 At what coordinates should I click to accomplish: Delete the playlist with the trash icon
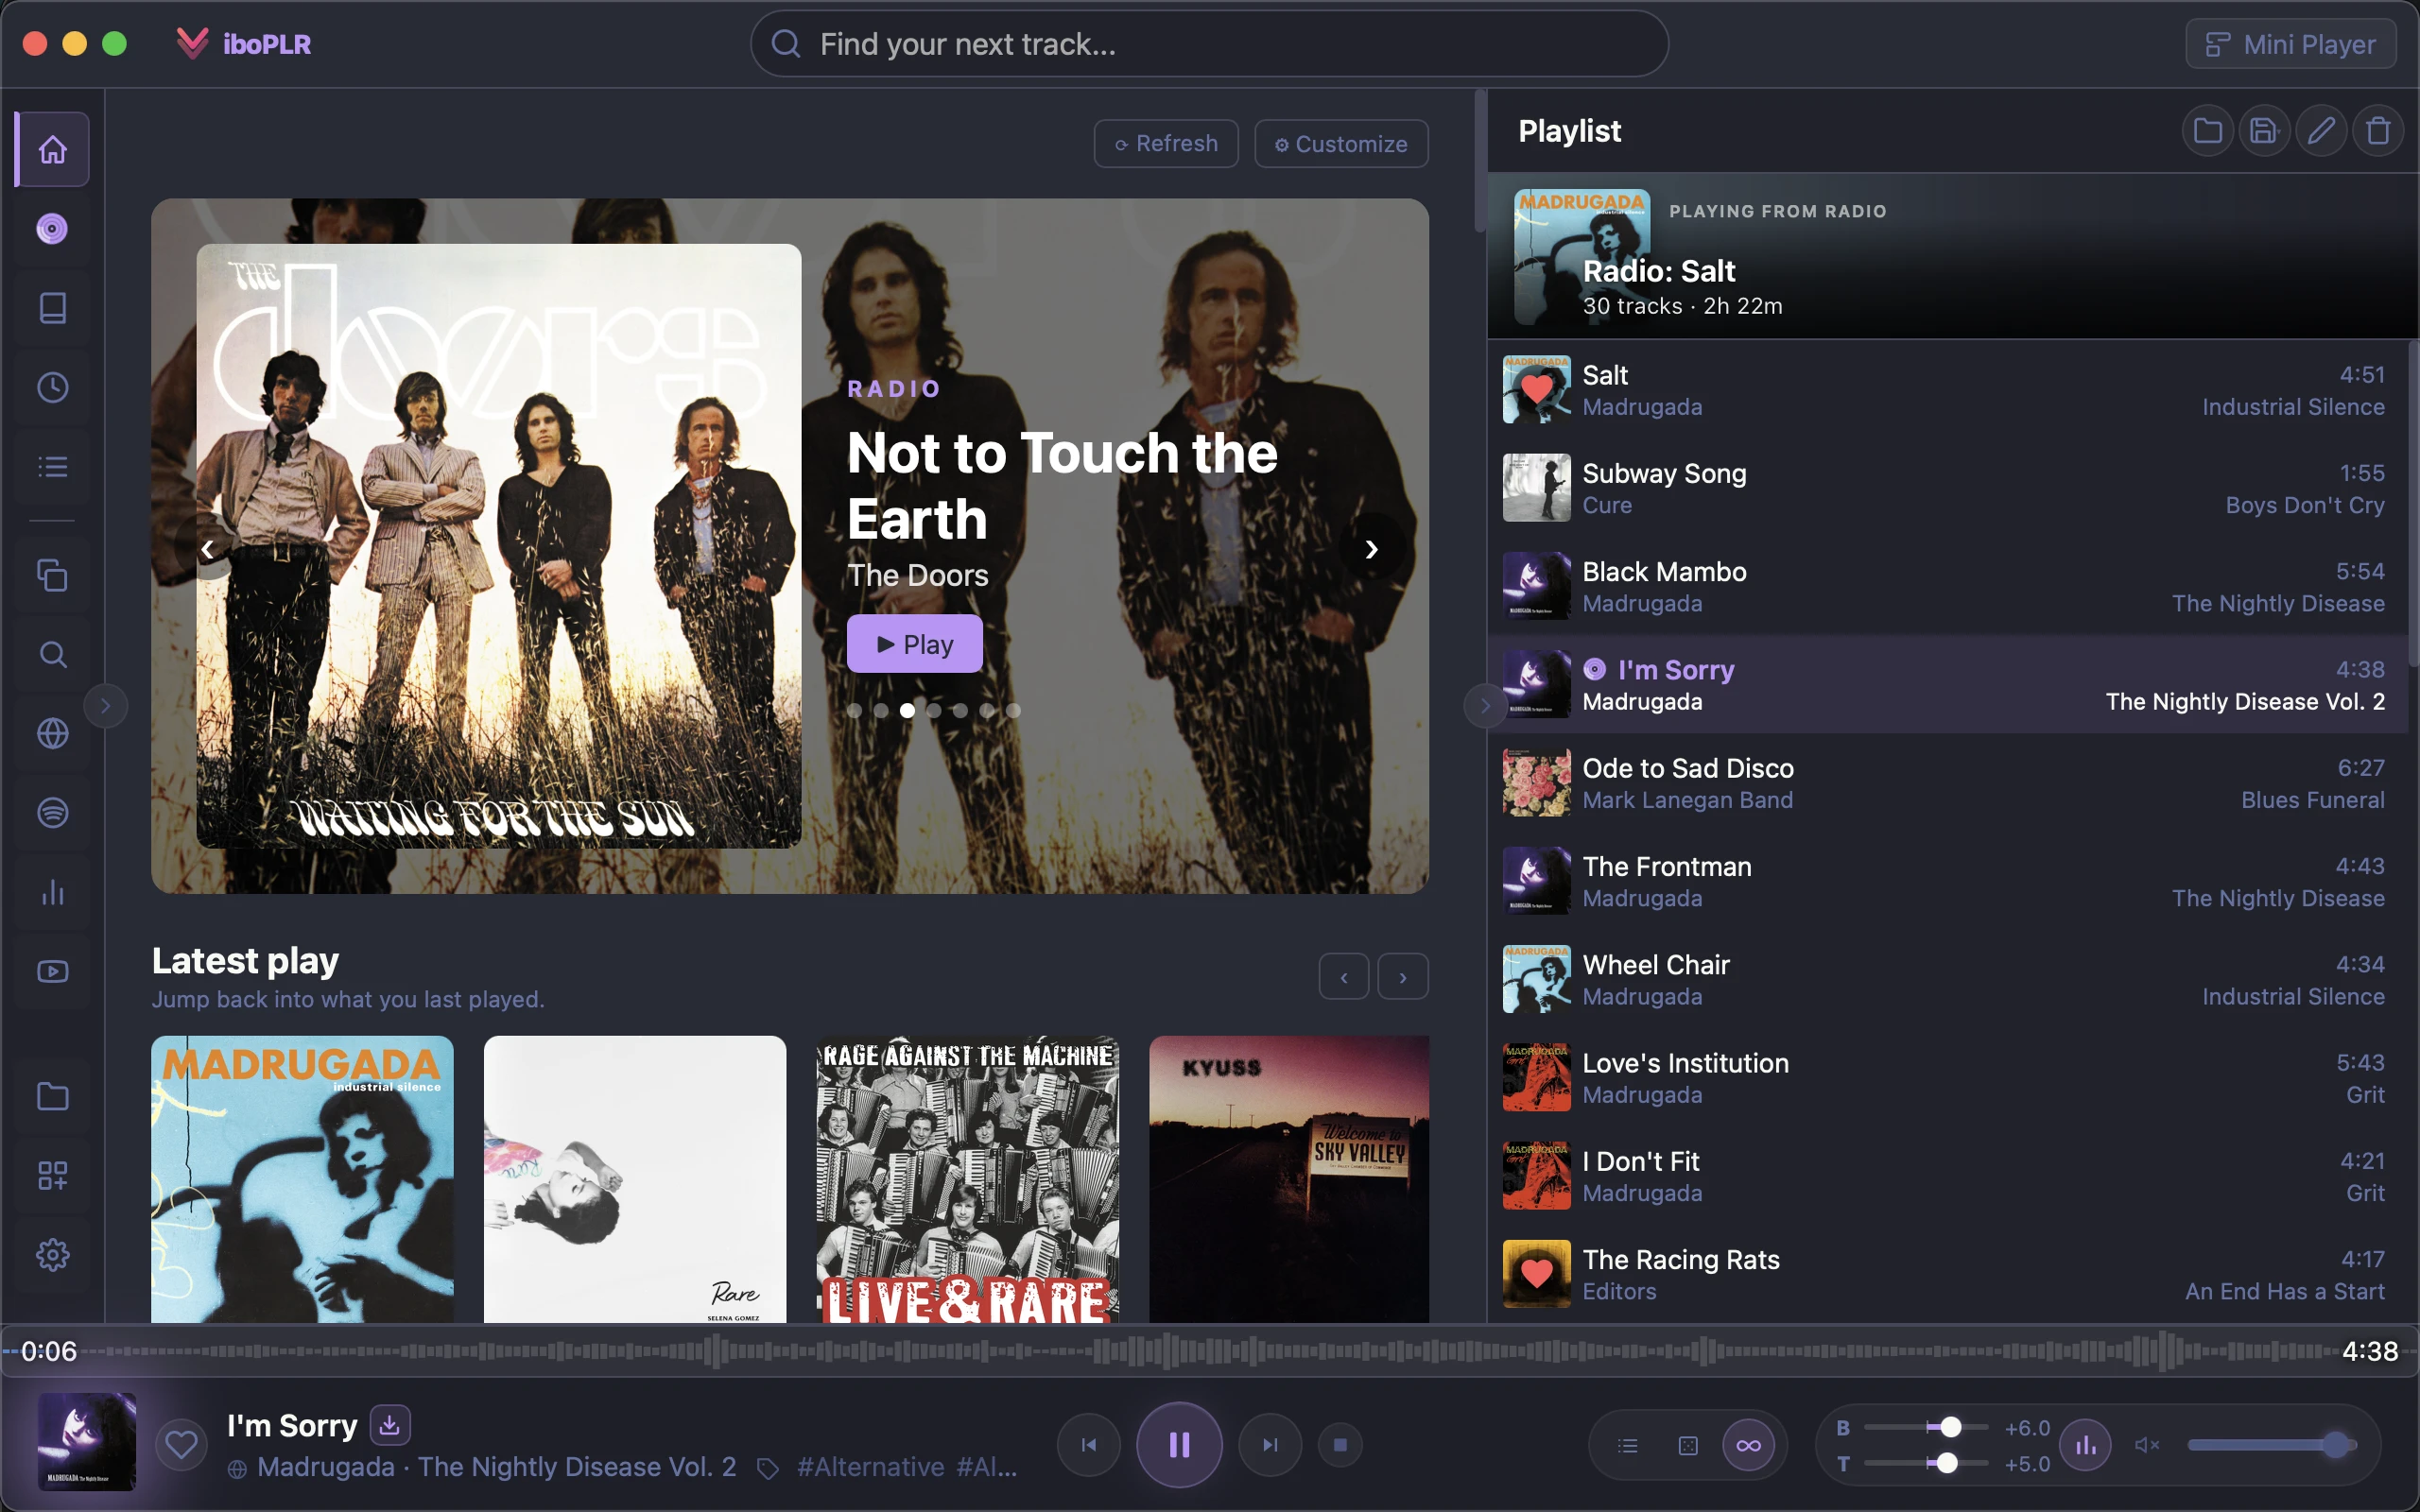pos(2378,130)
